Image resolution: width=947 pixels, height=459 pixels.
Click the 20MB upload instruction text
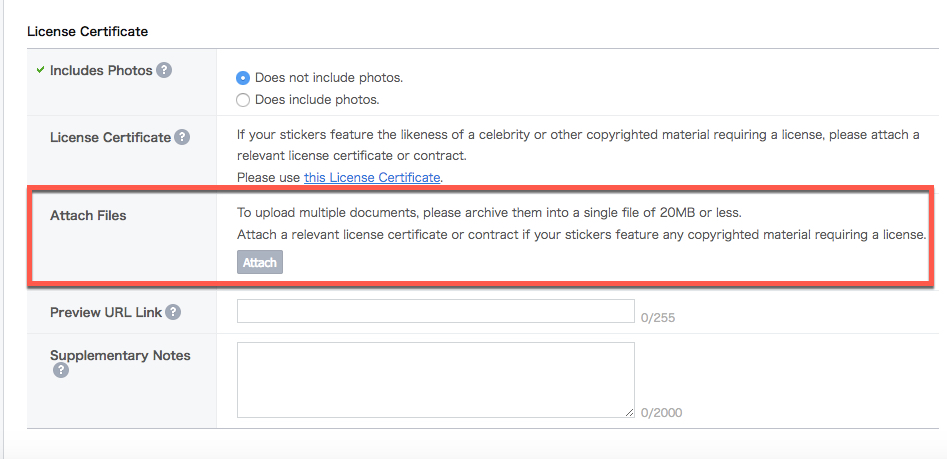pos(488,212)
